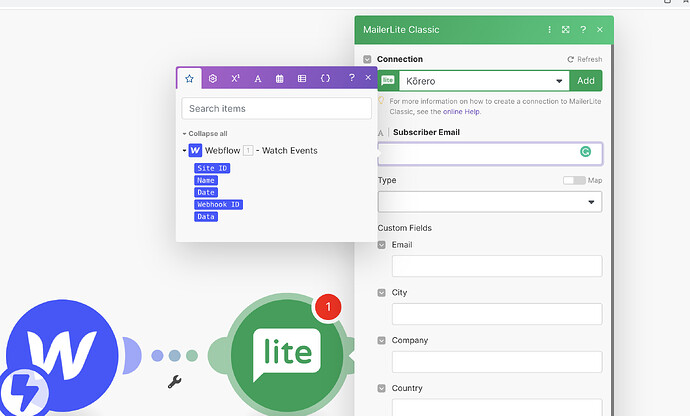690x416 pixels.
Task: Open text and binary functions tab
Action: 258,79
